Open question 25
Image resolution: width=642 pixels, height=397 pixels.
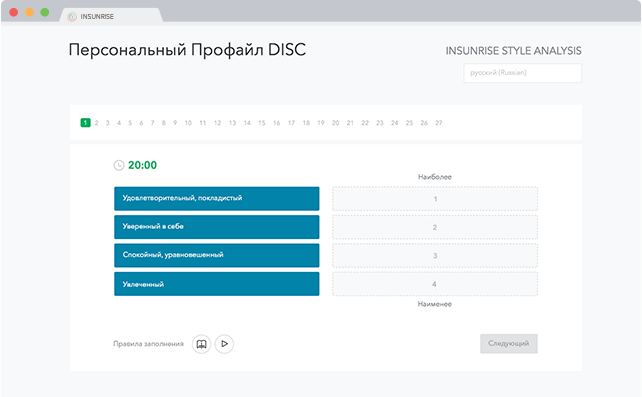point(409,123)
